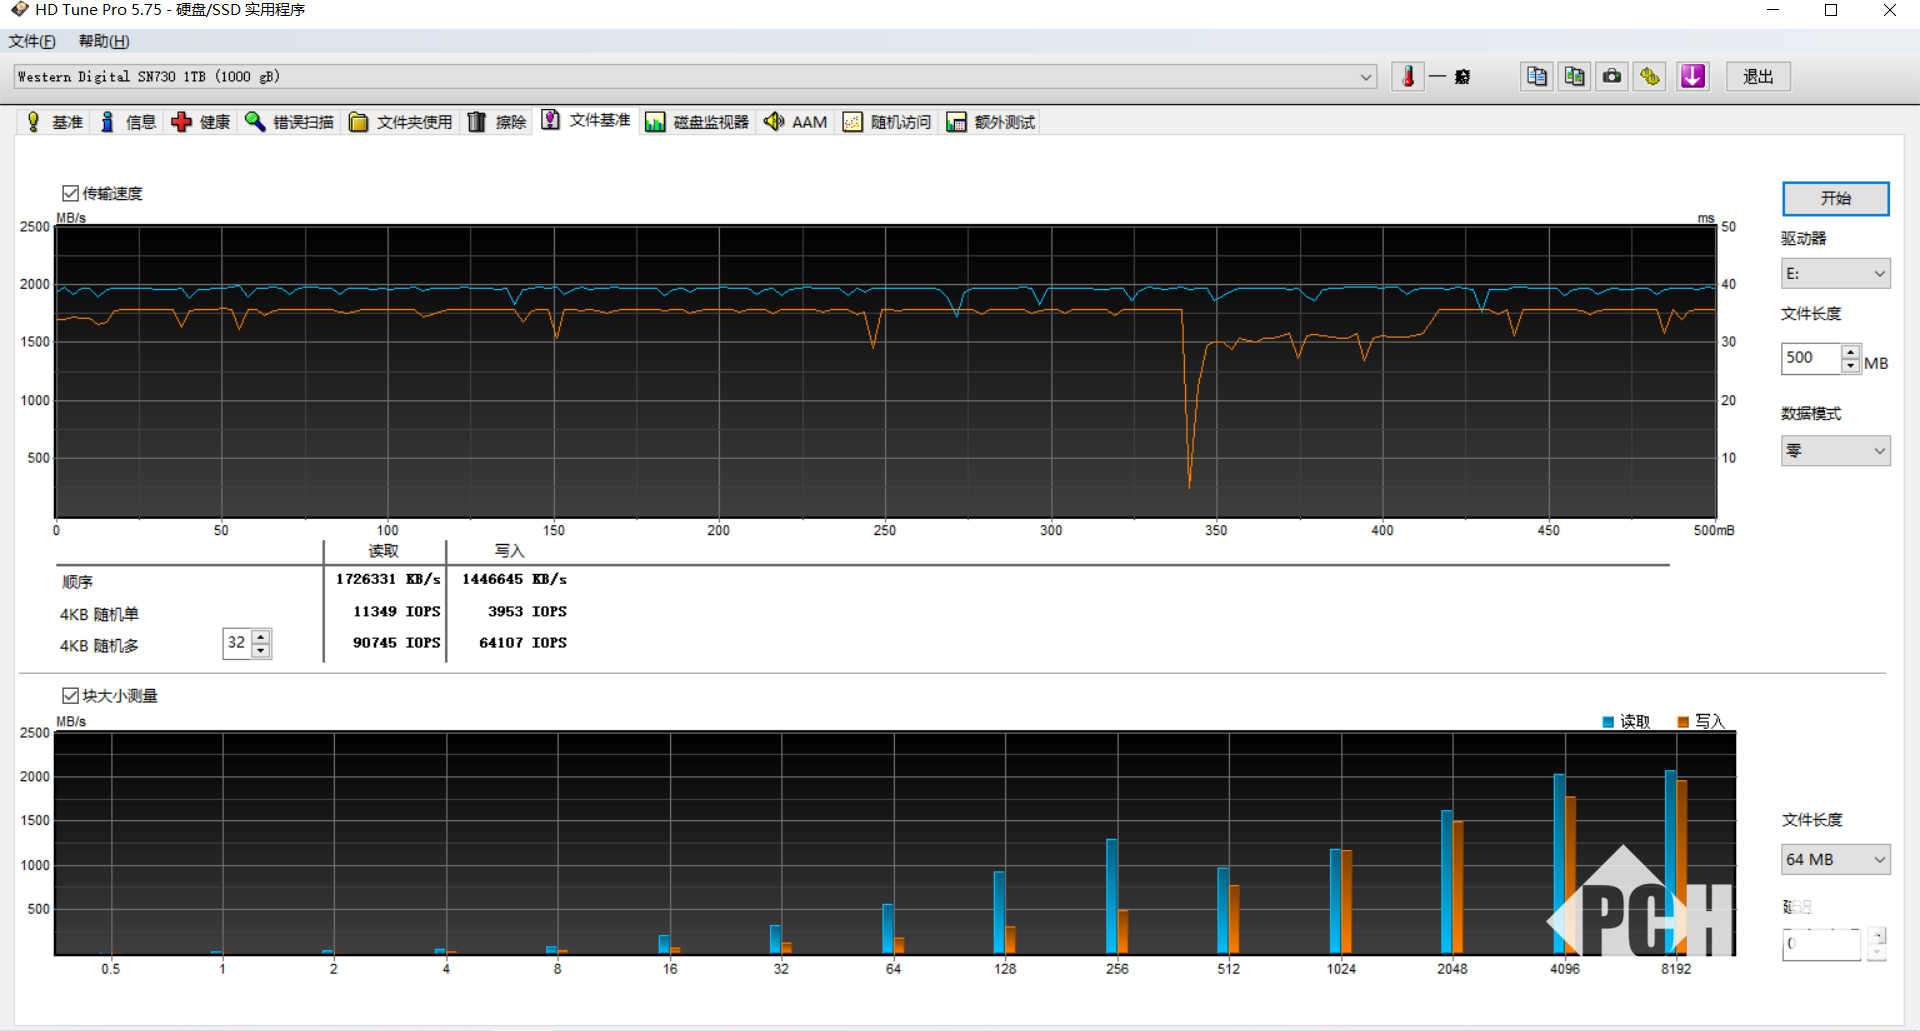
Task: Click the thermometer temperature icon
Action: [1407, 77]
